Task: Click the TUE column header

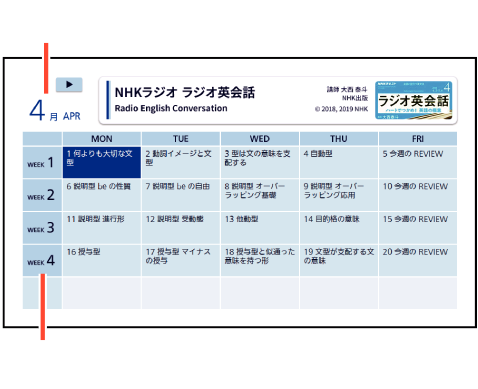Action: [x=181, y=139]
